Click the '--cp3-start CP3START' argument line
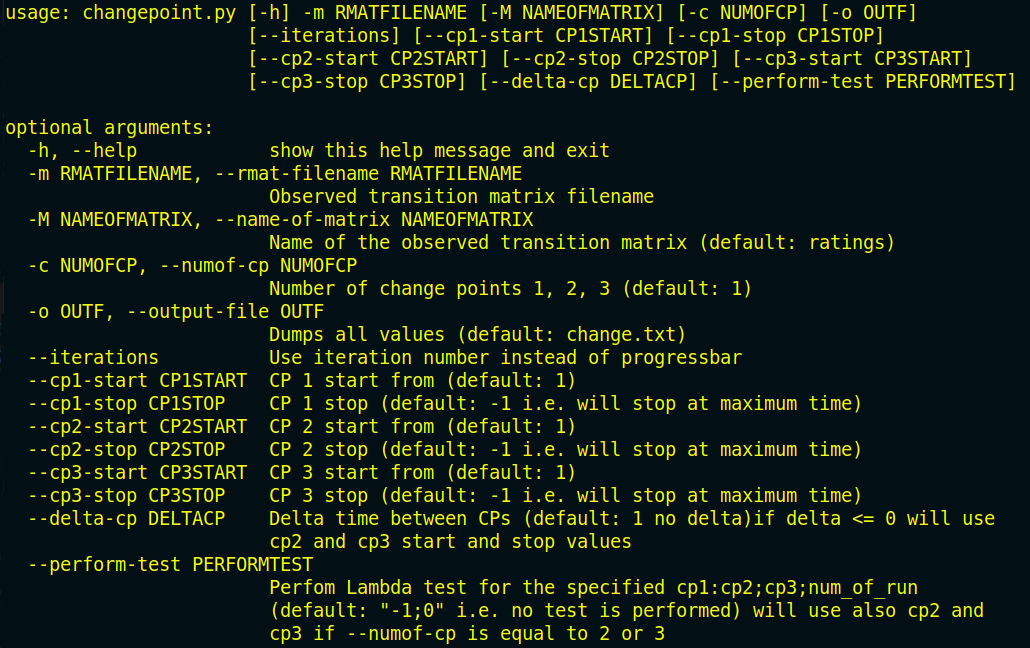The height and width of the screenshot is (648, 1030). click(137, 473)
